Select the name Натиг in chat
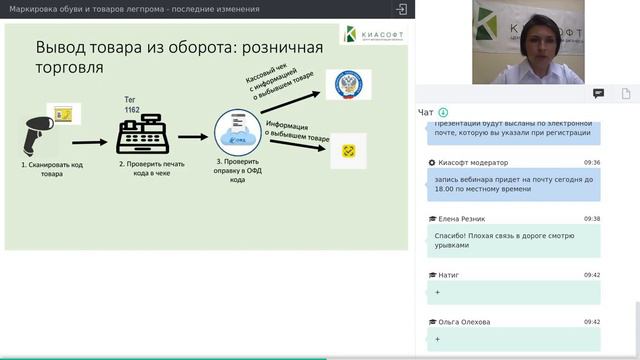Viewport: 640px width, 360px height. (449, 275)
